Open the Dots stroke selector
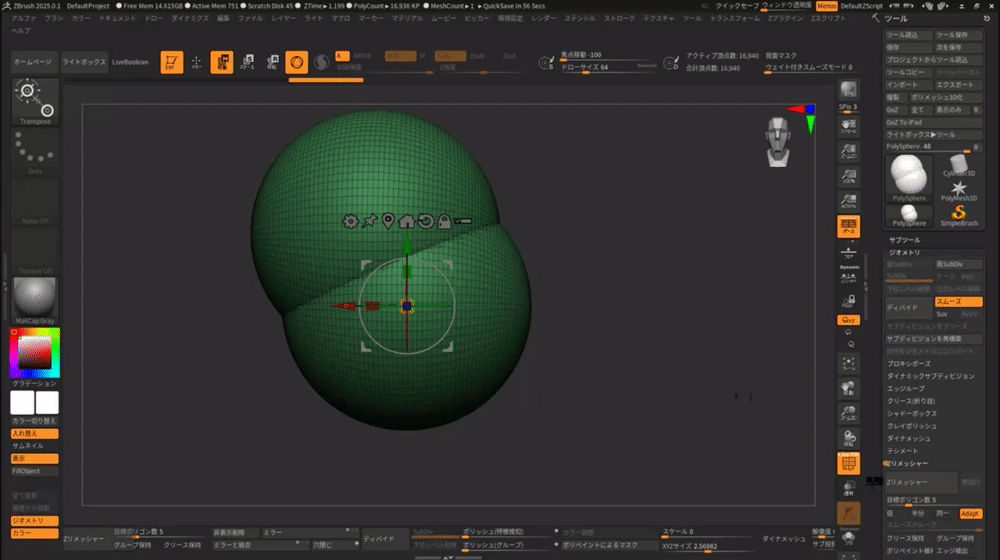 (x=35, y=152)
